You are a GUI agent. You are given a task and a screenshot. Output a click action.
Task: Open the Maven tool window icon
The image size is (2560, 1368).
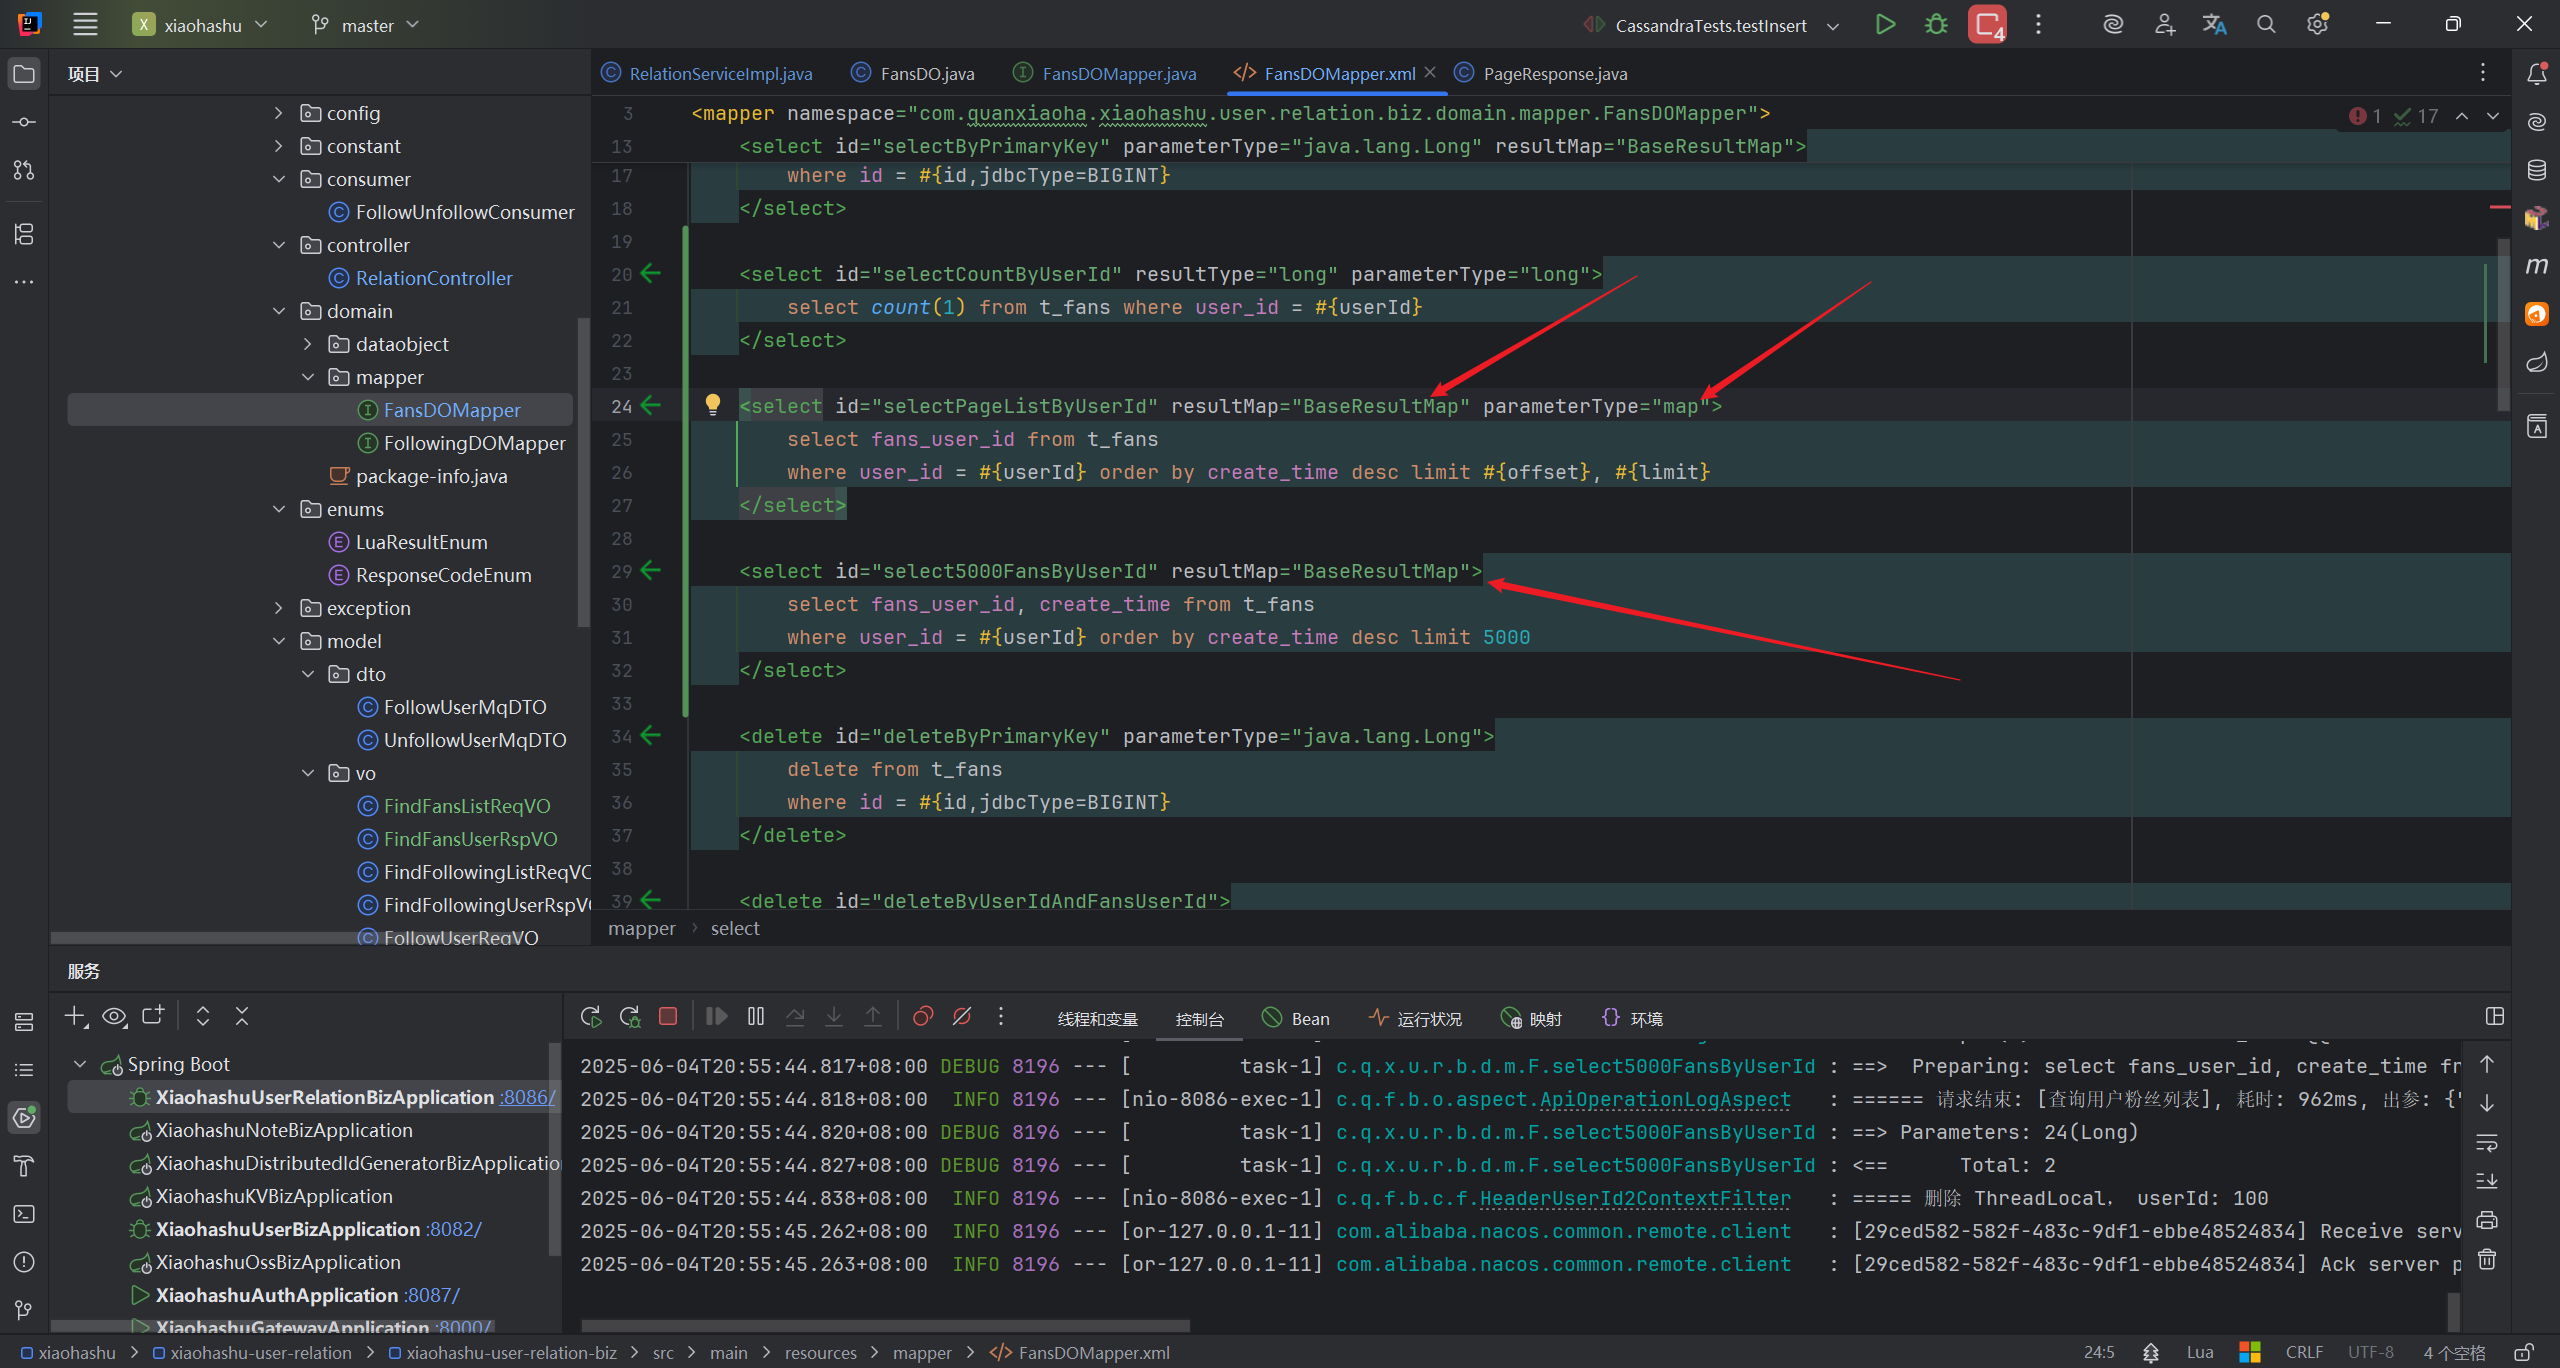[2537, 266]
